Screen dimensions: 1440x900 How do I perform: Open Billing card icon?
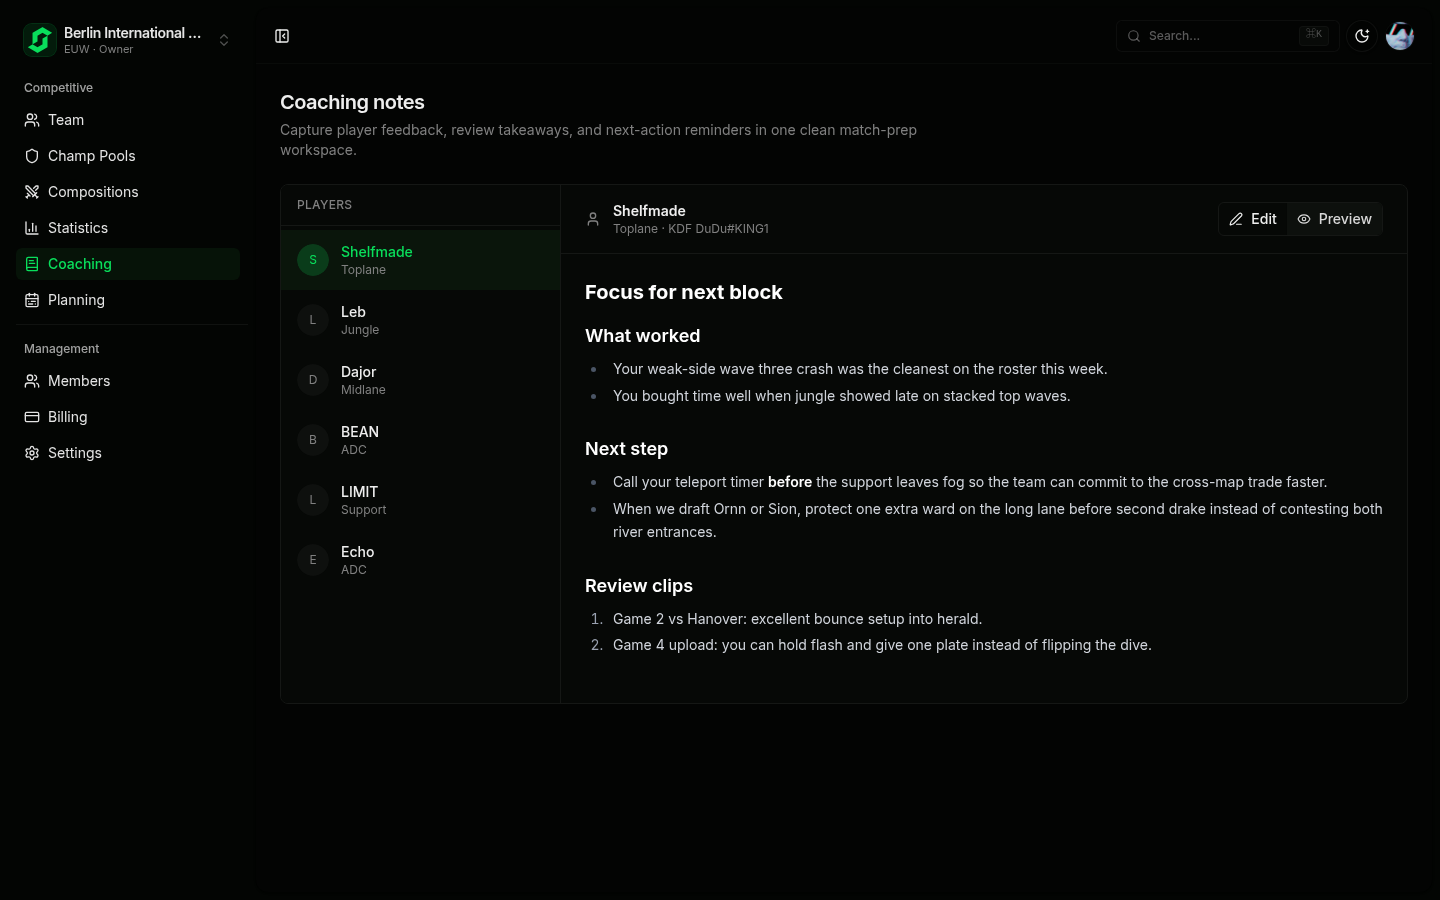coord(32,417)
